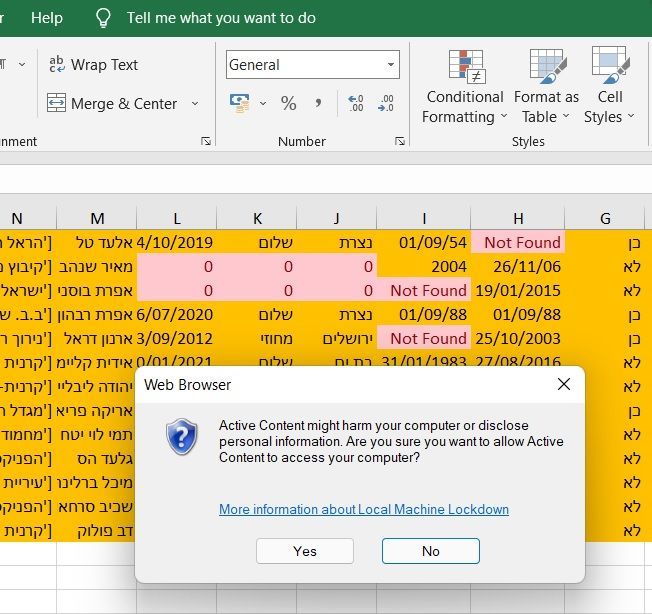This screenshot has width=652, height=614.
Task: Select column G header
Action: coord(605,218)
